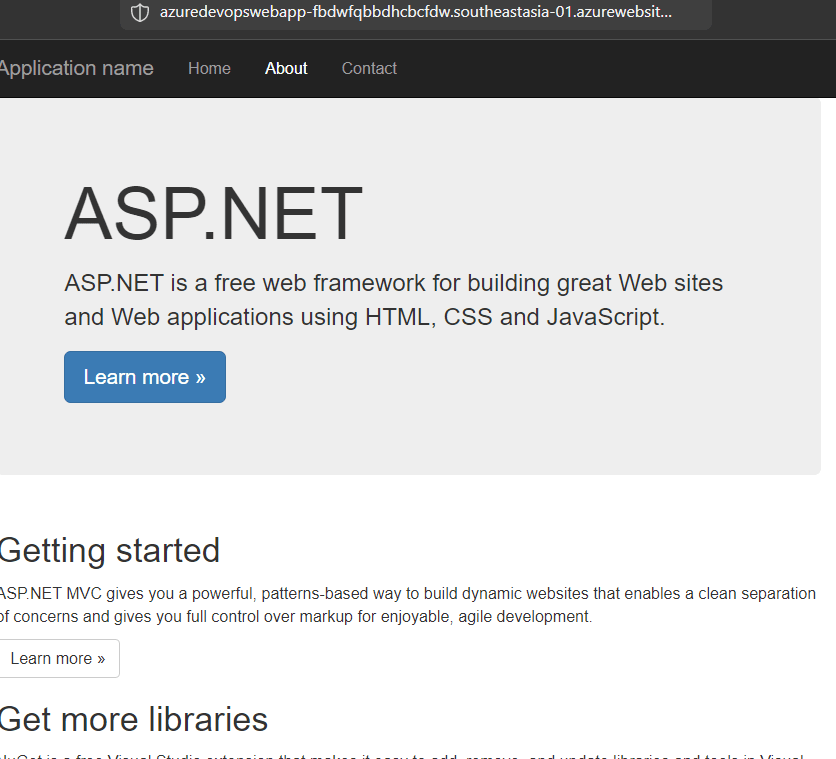Go to the Home nav item
This screenshot has width=836, height=759.
209,68
